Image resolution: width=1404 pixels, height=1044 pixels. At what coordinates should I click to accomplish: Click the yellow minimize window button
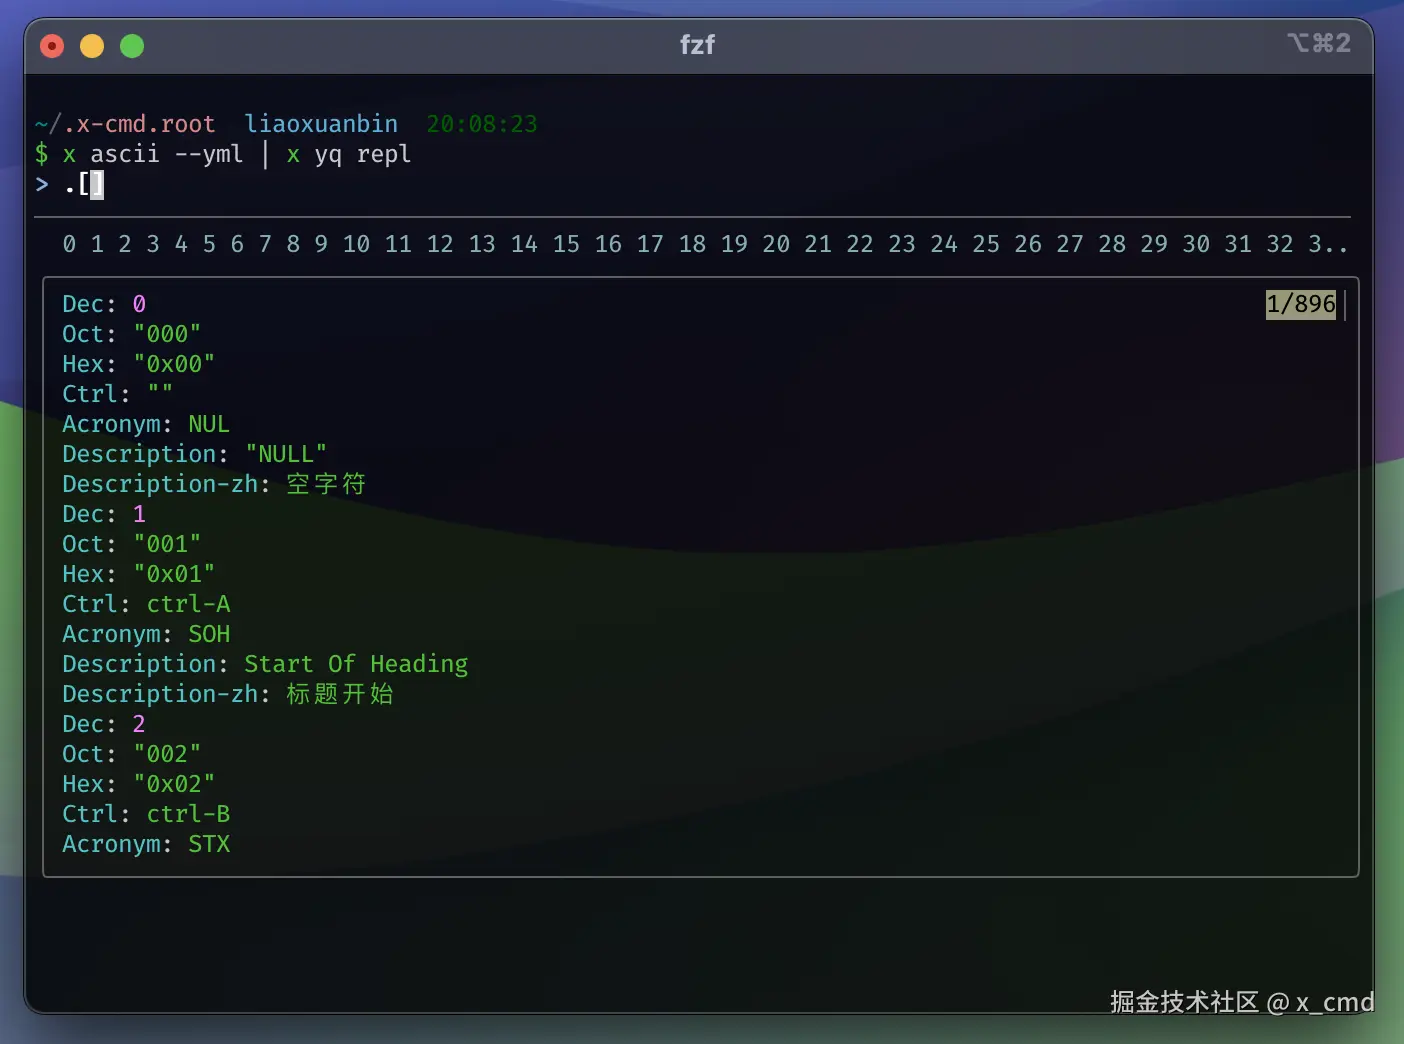[x=92, y=46]
